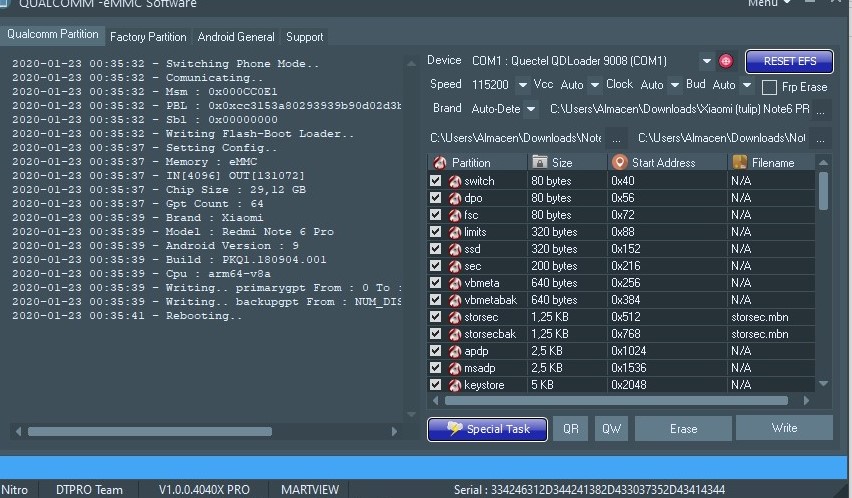Open the Clock Auto dropdown

(674, 85)
